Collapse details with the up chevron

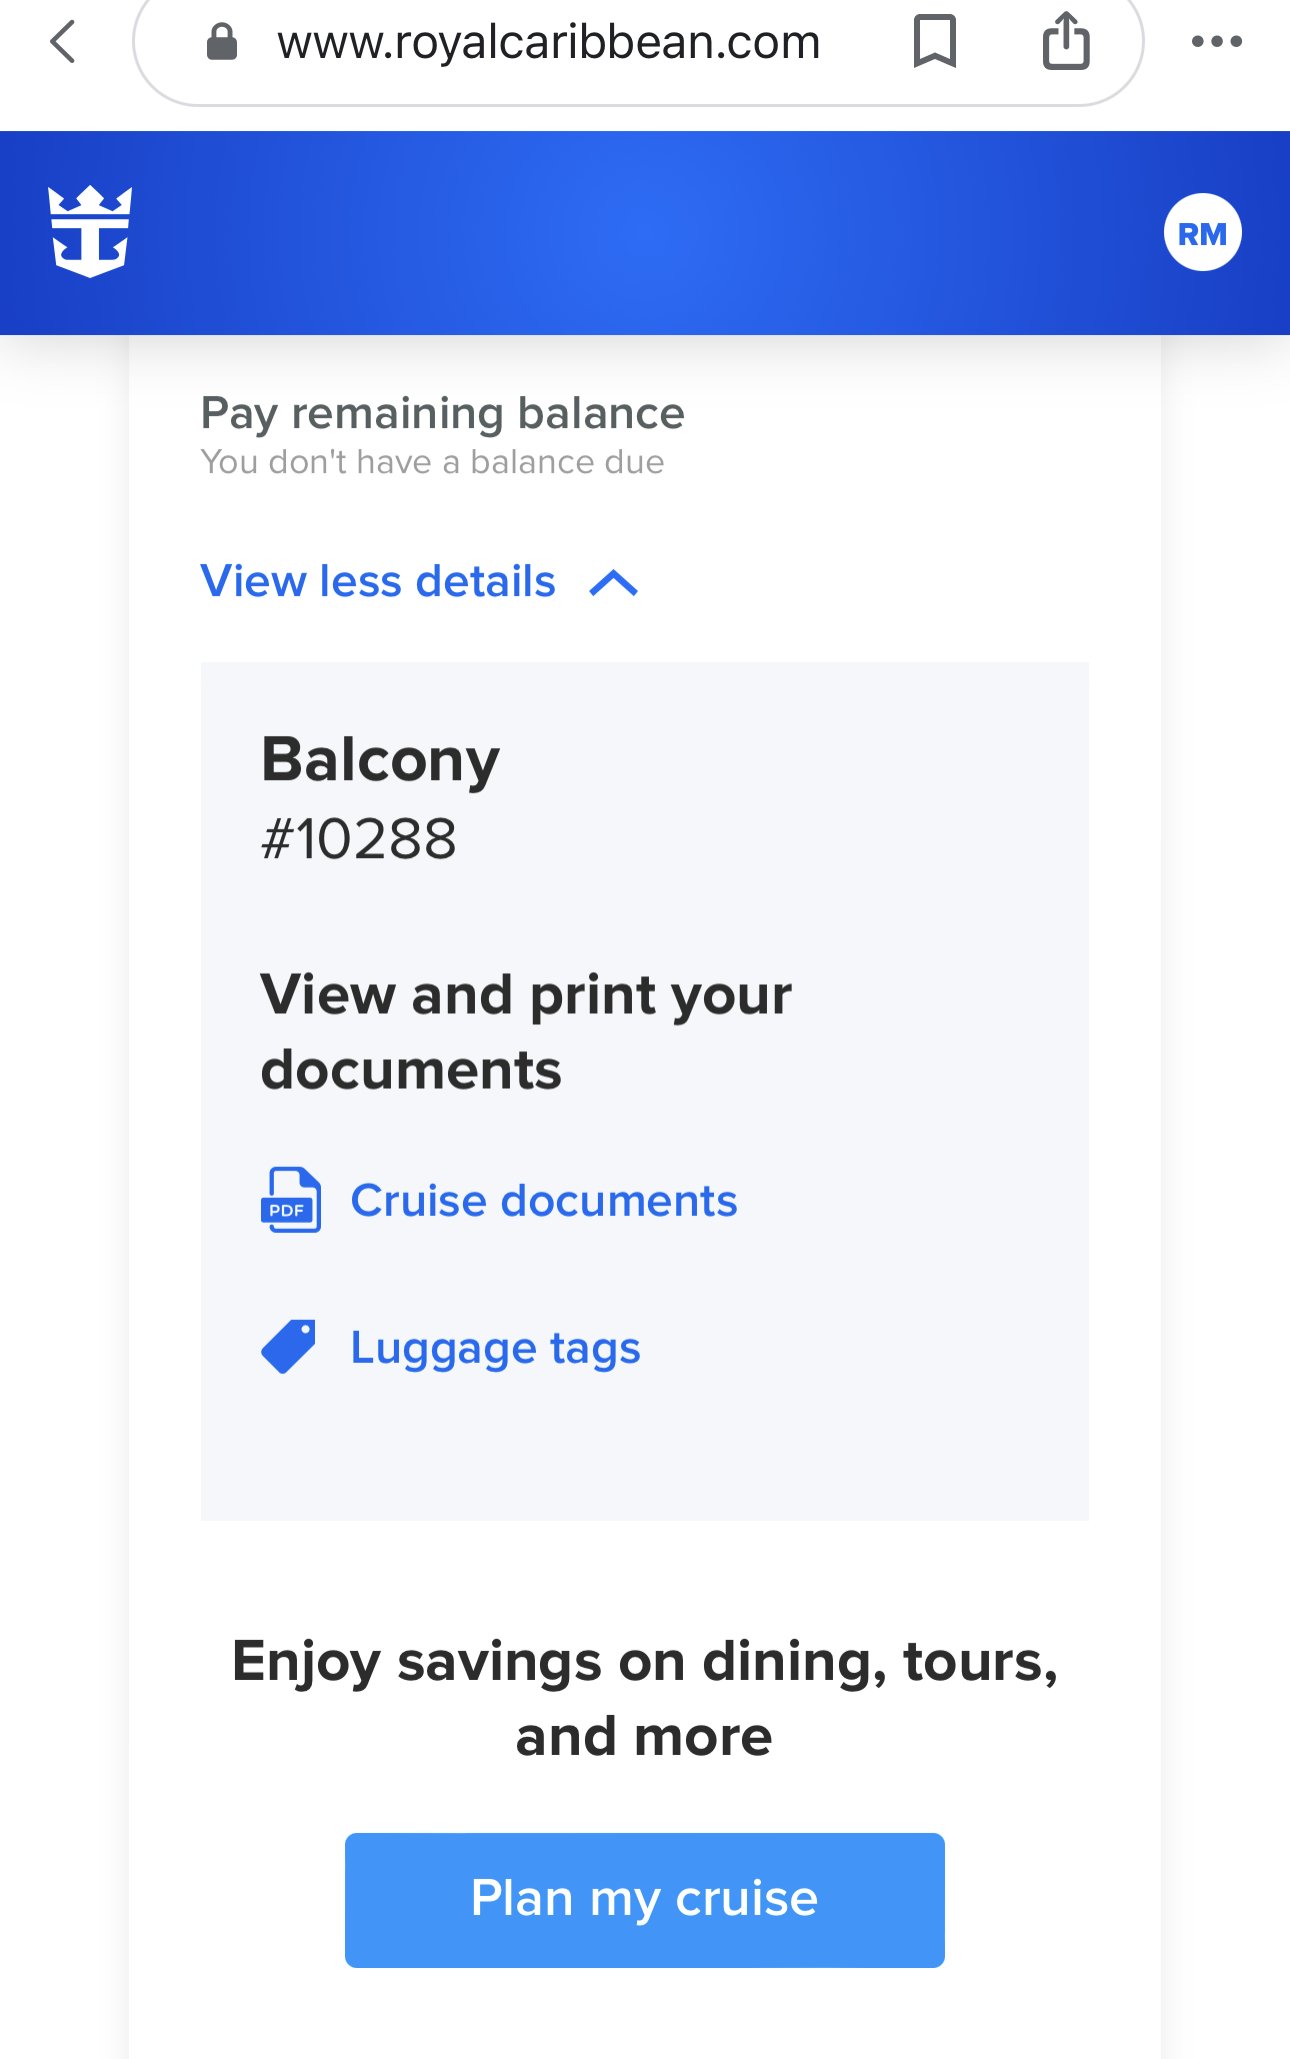614,583
